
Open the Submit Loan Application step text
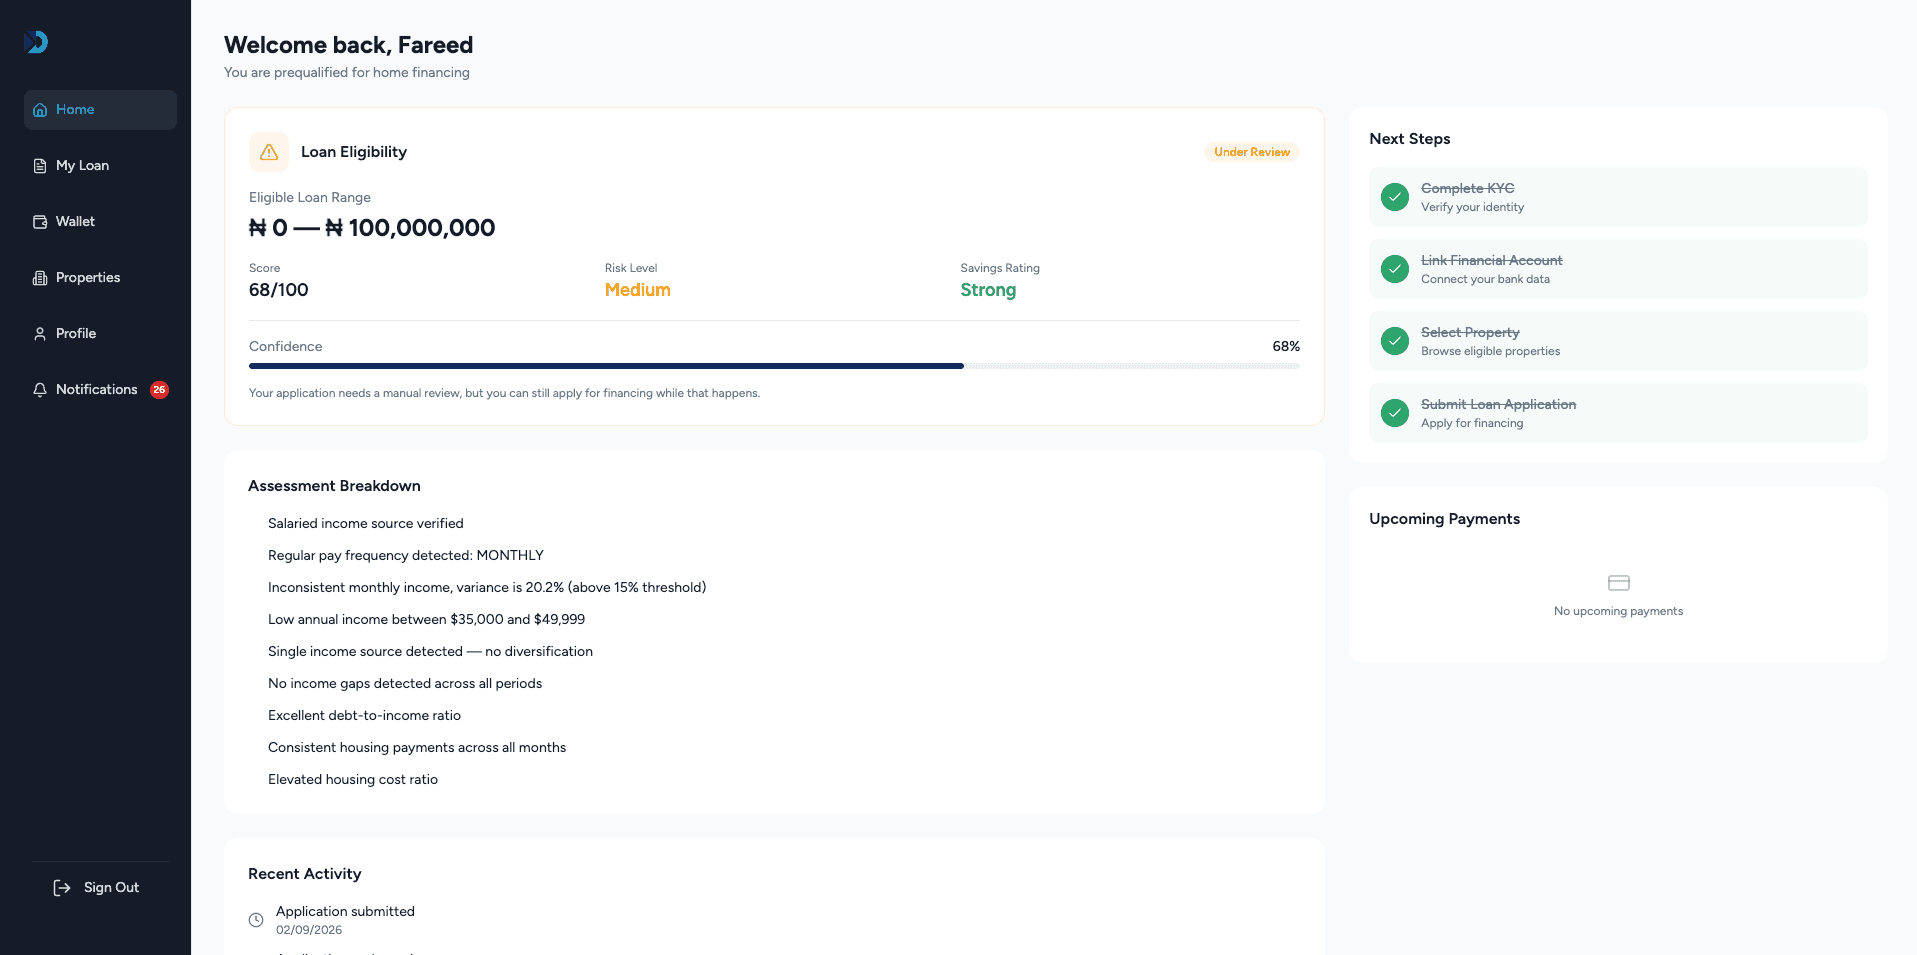[1498, 404]
